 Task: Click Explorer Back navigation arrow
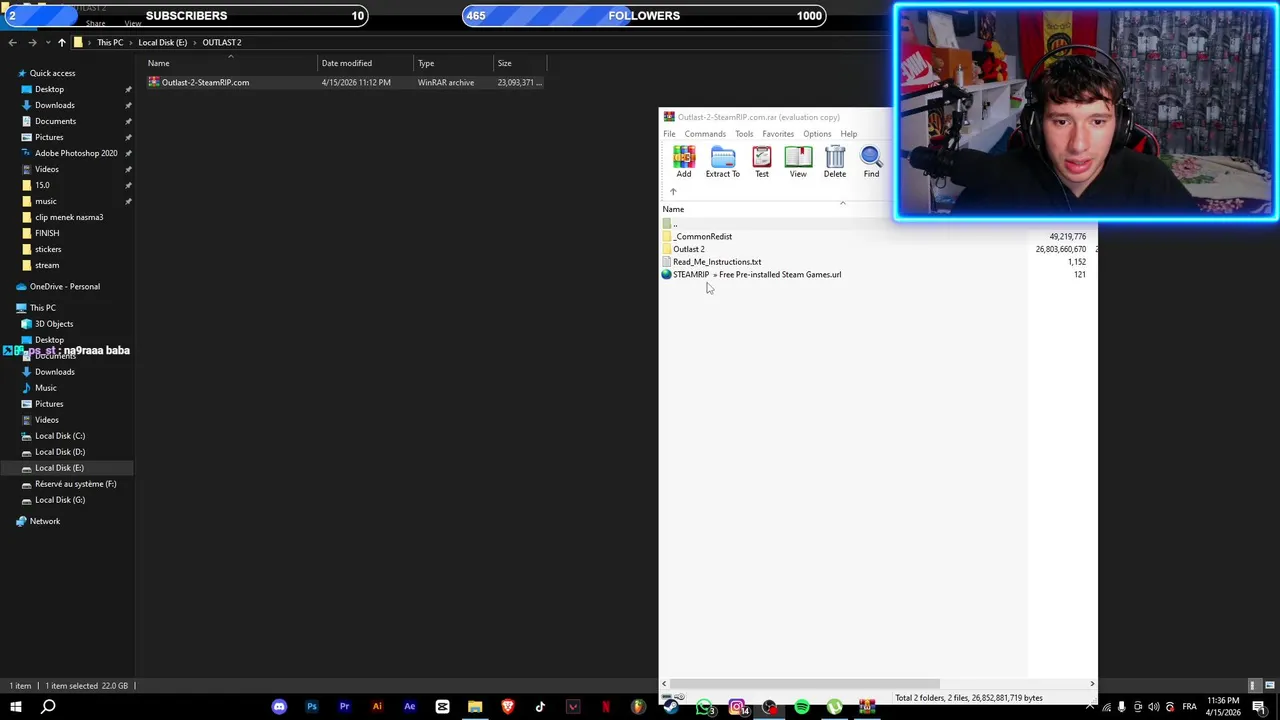[x=12, y=42]
